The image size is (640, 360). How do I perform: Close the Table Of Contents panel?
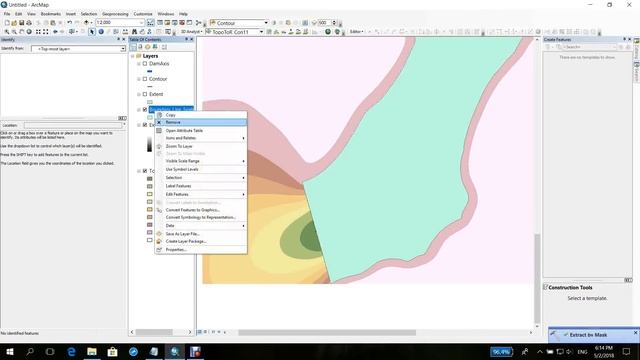191,40
